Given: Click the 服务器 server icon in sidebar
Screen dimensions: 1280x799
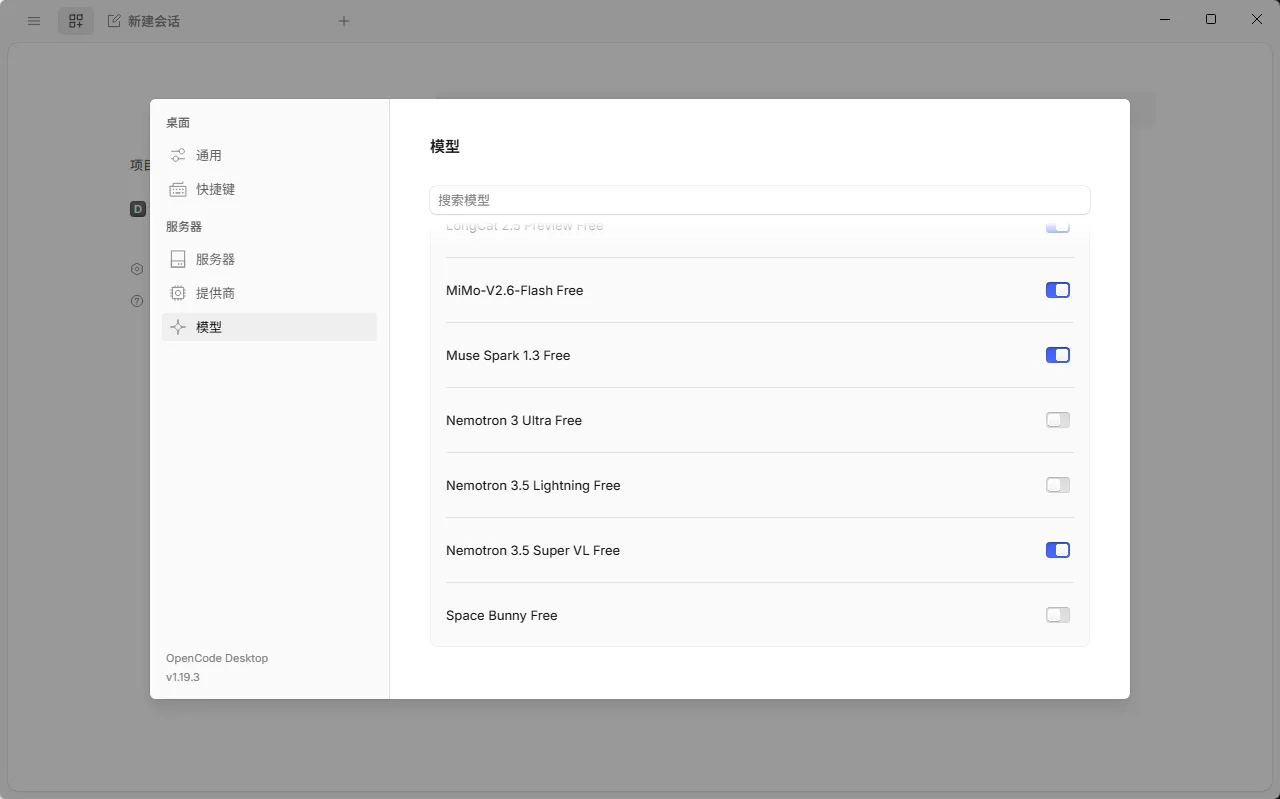Looking at the screenshot, I should point(178,259).
